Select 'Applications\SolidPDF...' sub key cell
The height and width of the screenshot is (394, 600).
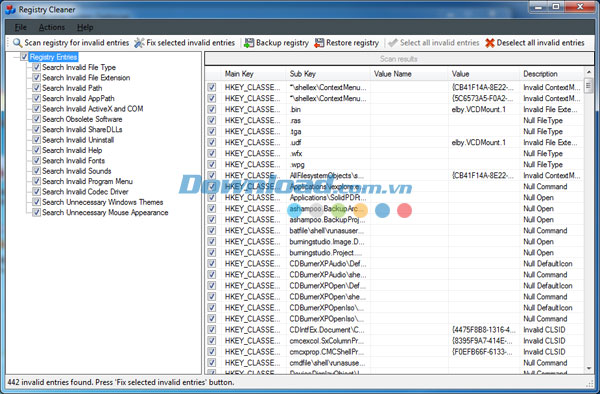[328, 198]
